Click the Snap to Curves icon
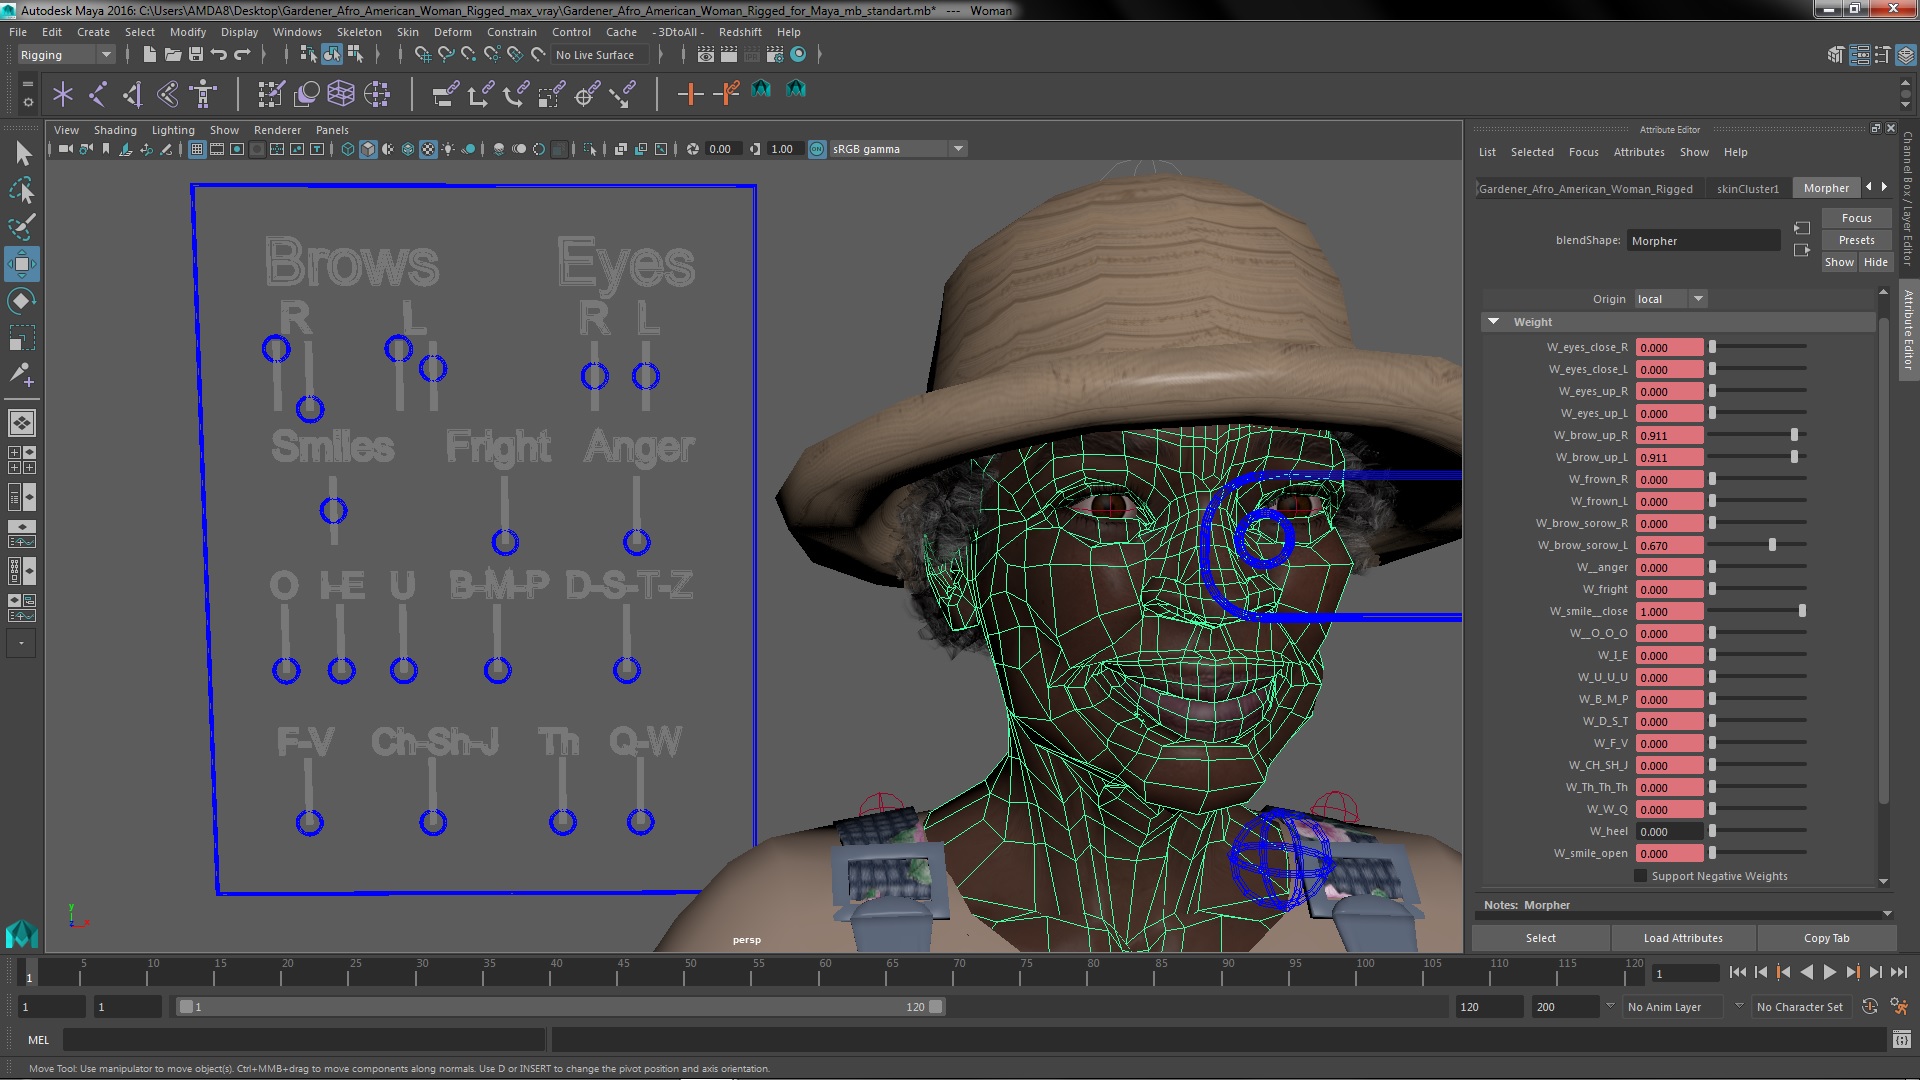The height and width of the screenshot is (1080, 1920). 445,55
